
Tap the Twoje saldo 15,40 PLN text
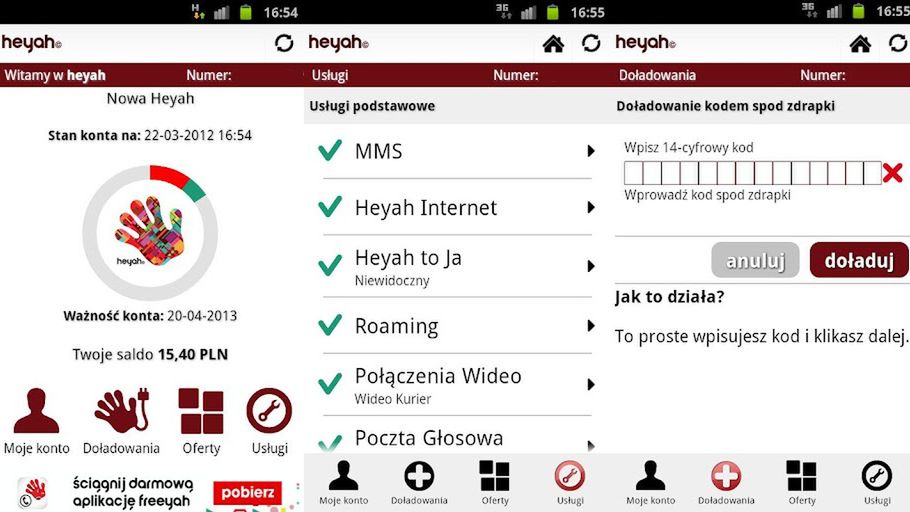point(150,355)
